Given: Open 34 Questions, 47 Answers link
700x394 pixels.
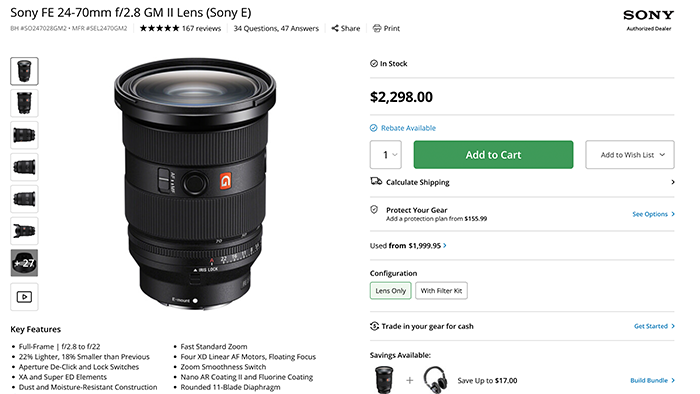Looking at the screenshot, I should click(x=276, y=29).
